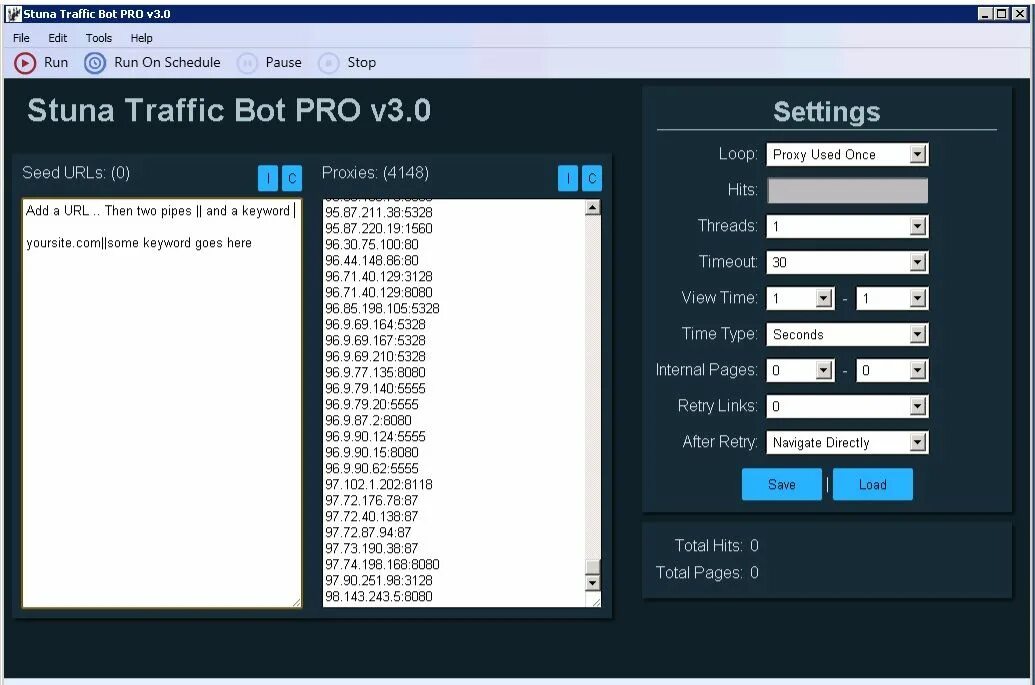Open the View Time maximum dropdown
This screenshot has height=685, width=1035.
[x=918, y=298]
